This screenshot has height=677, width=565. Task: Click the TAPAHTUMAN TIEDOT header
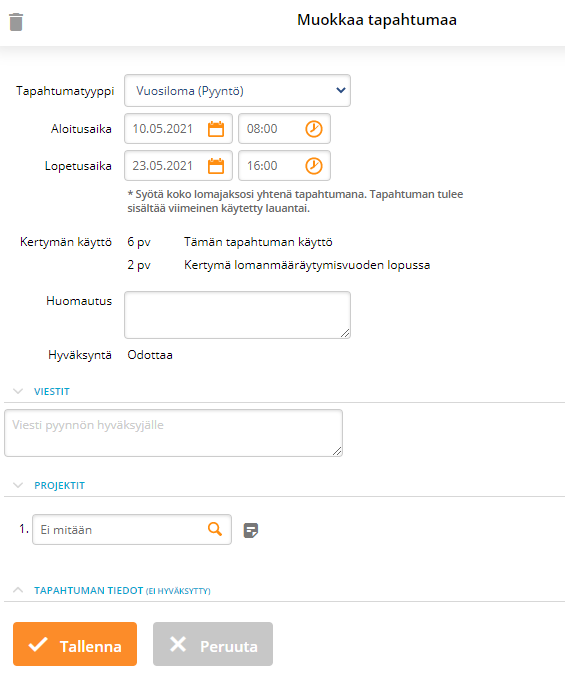pyautogui.click(x=122, y=591)
